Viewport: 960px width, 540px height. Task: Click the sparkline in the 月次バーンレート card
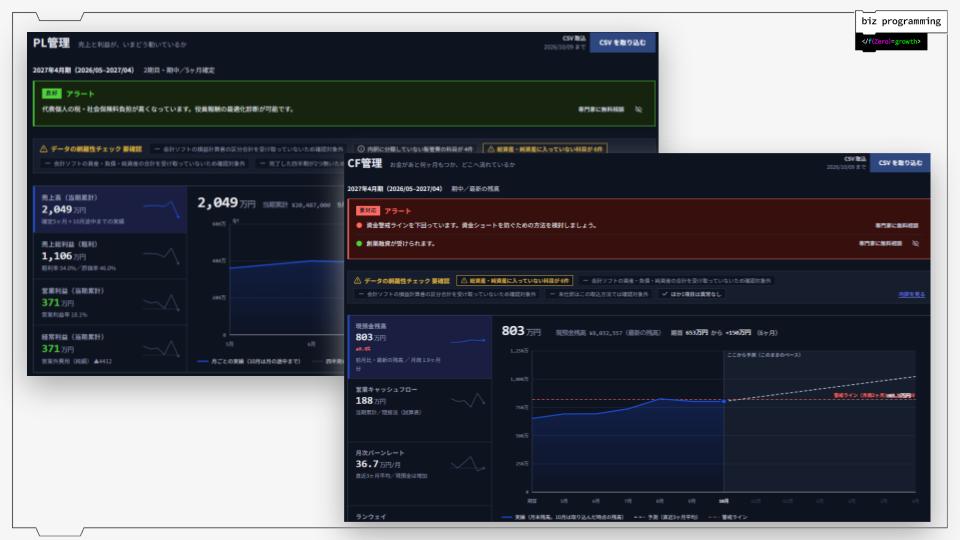click(x=468, y=464)
